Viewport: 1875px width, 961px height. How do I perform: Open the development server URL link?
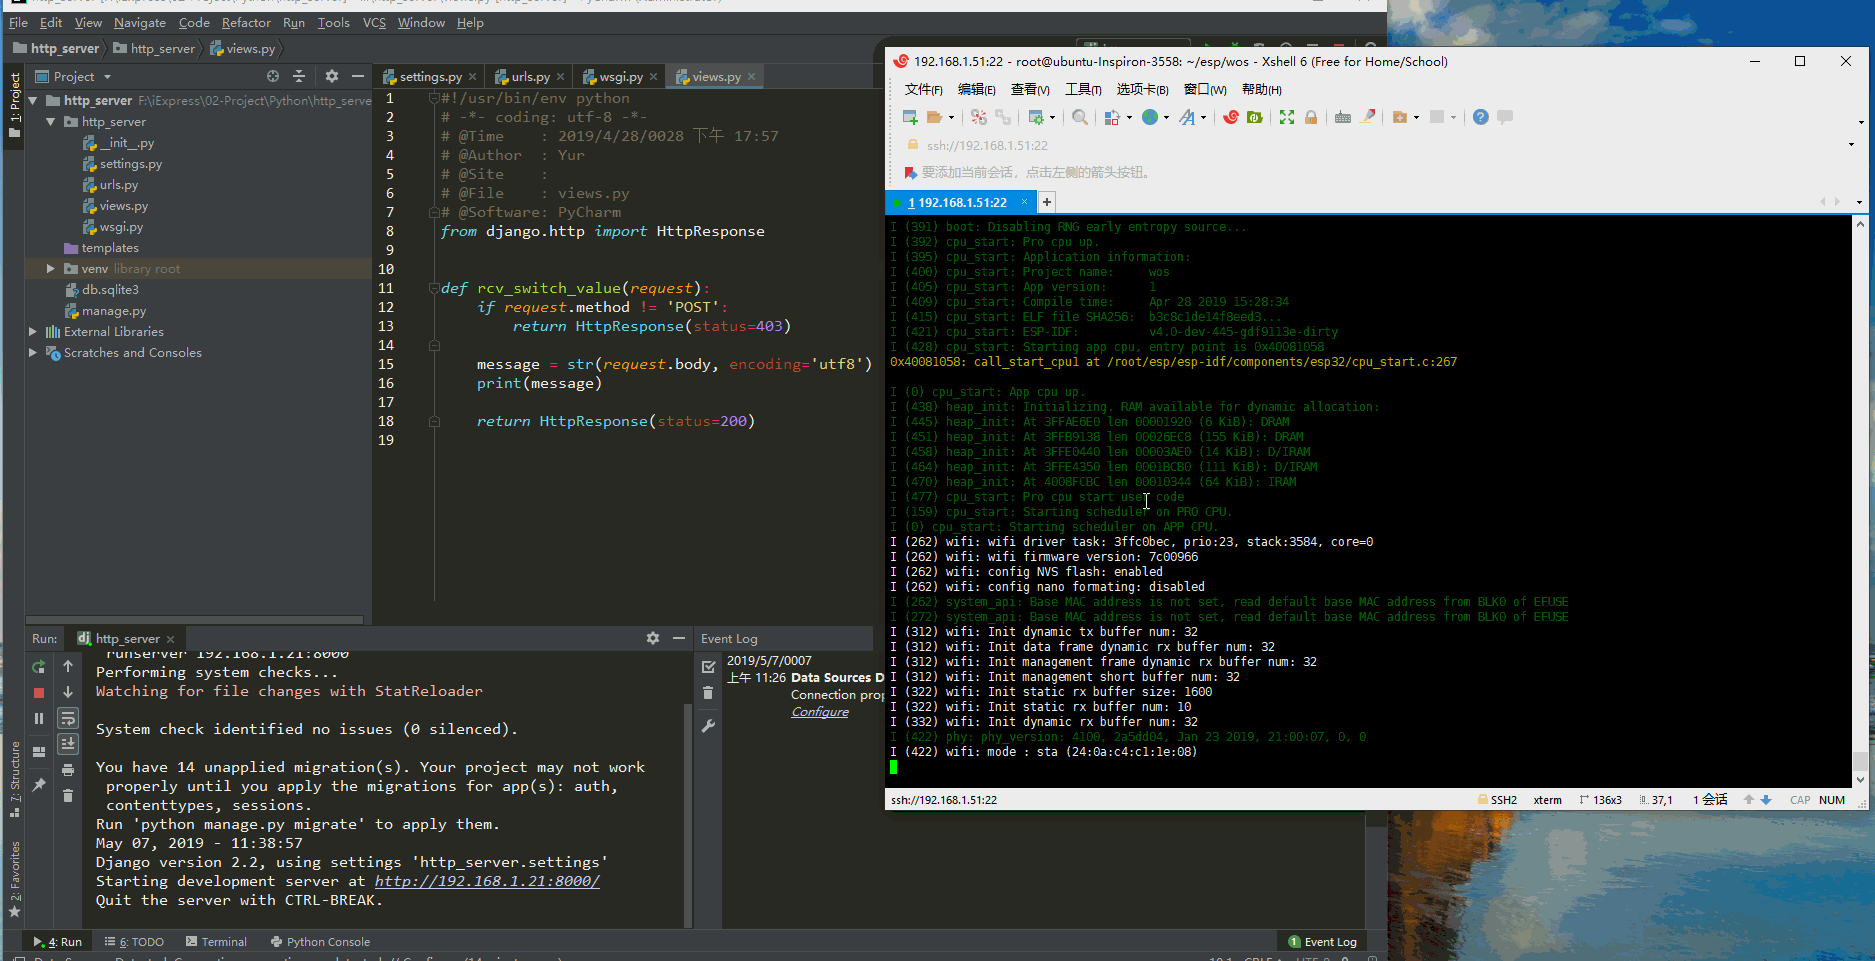coord(487,881)
